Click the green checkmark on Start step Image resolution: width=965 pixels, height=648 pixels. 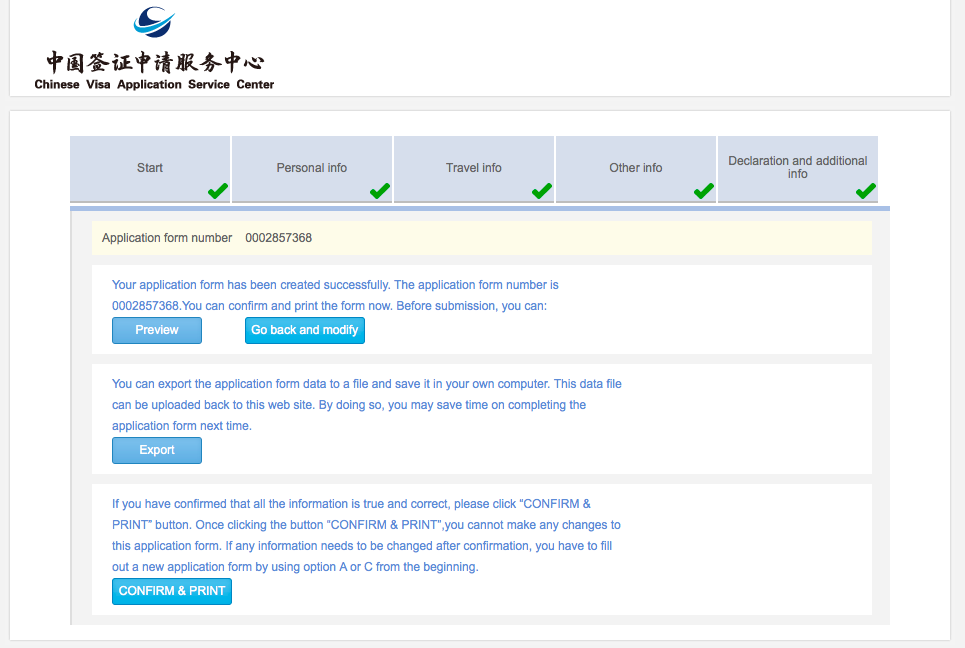(218, 191)
